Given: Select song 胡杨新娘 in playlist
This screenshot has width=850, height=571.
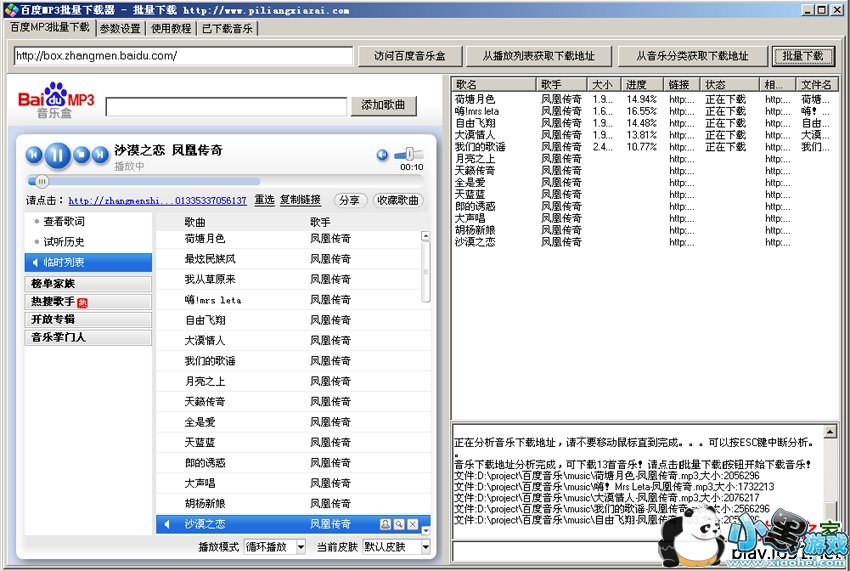Looking at the screenshot, I should click(288, 504).
